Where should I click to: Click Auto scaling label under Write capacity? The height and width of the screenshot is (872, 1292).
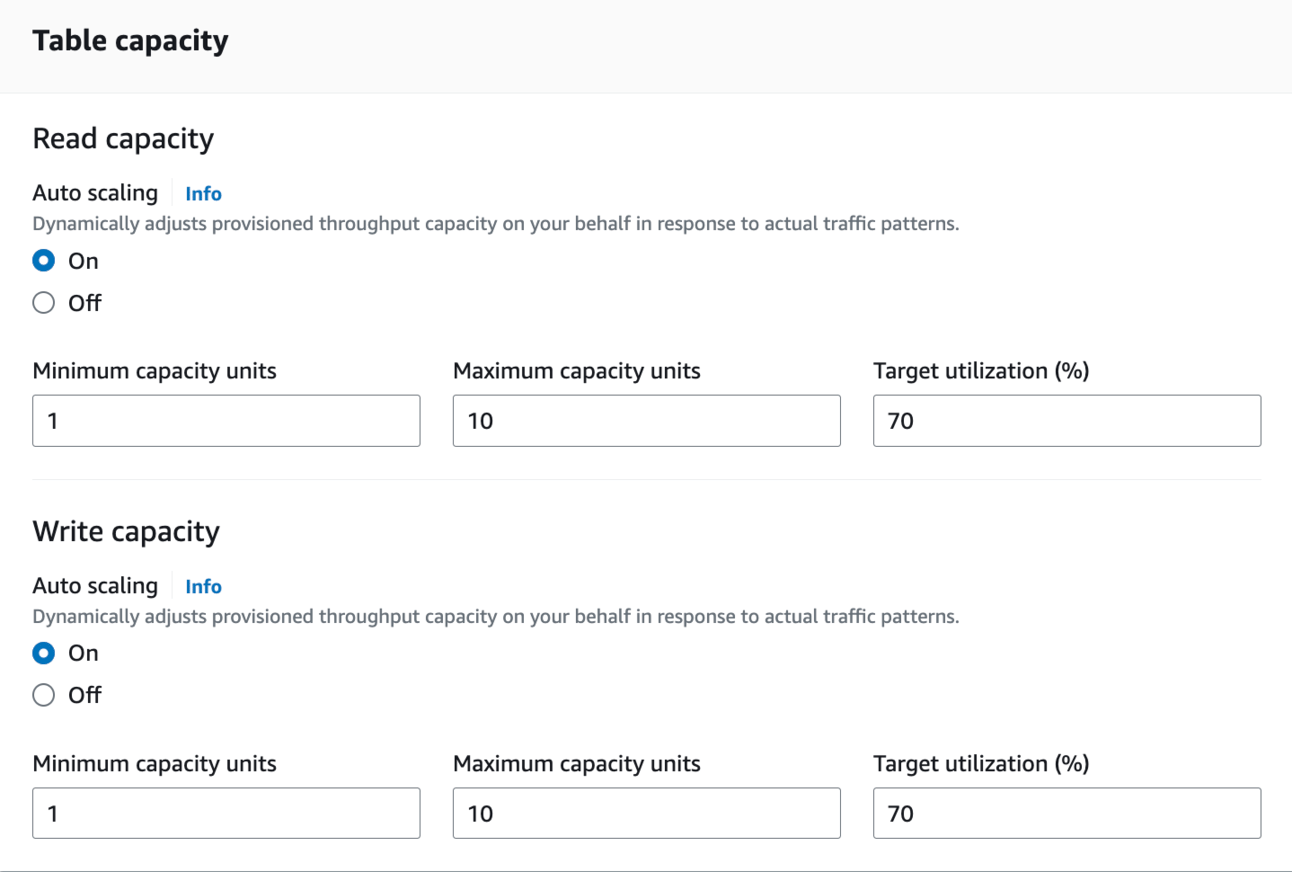click(95, 586)
